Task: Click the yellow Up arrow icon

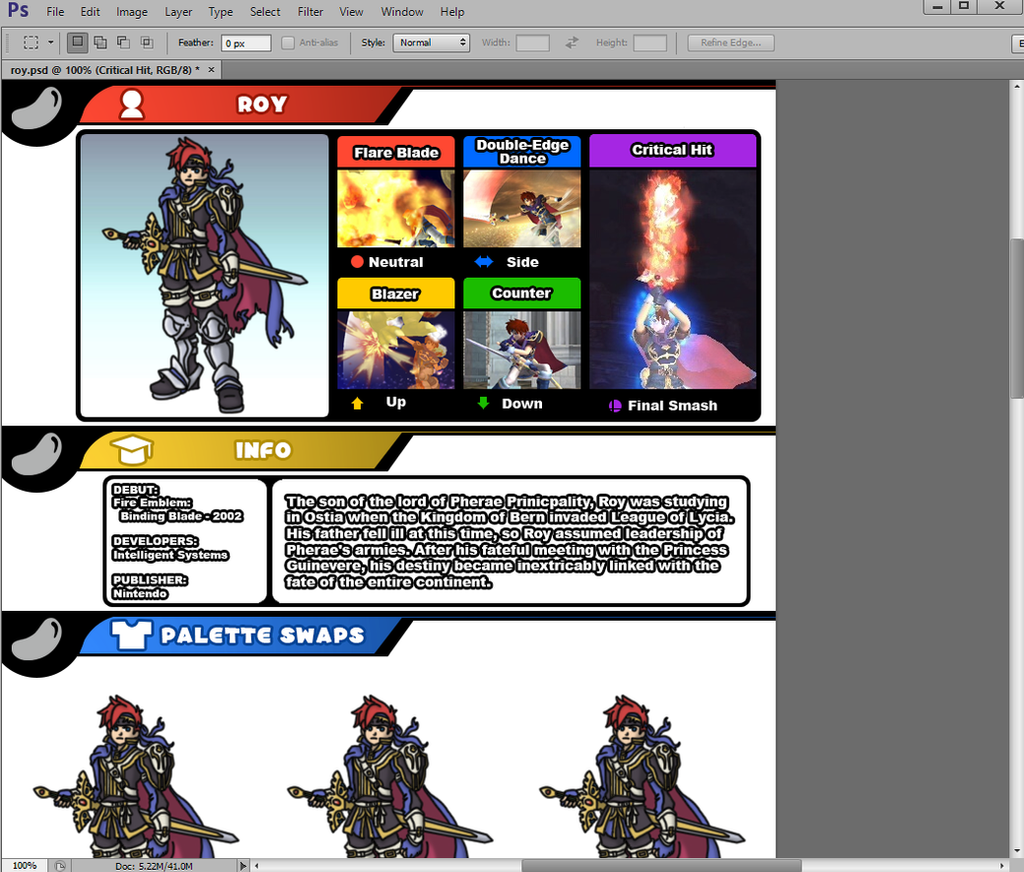Action: tap(357, 404)
